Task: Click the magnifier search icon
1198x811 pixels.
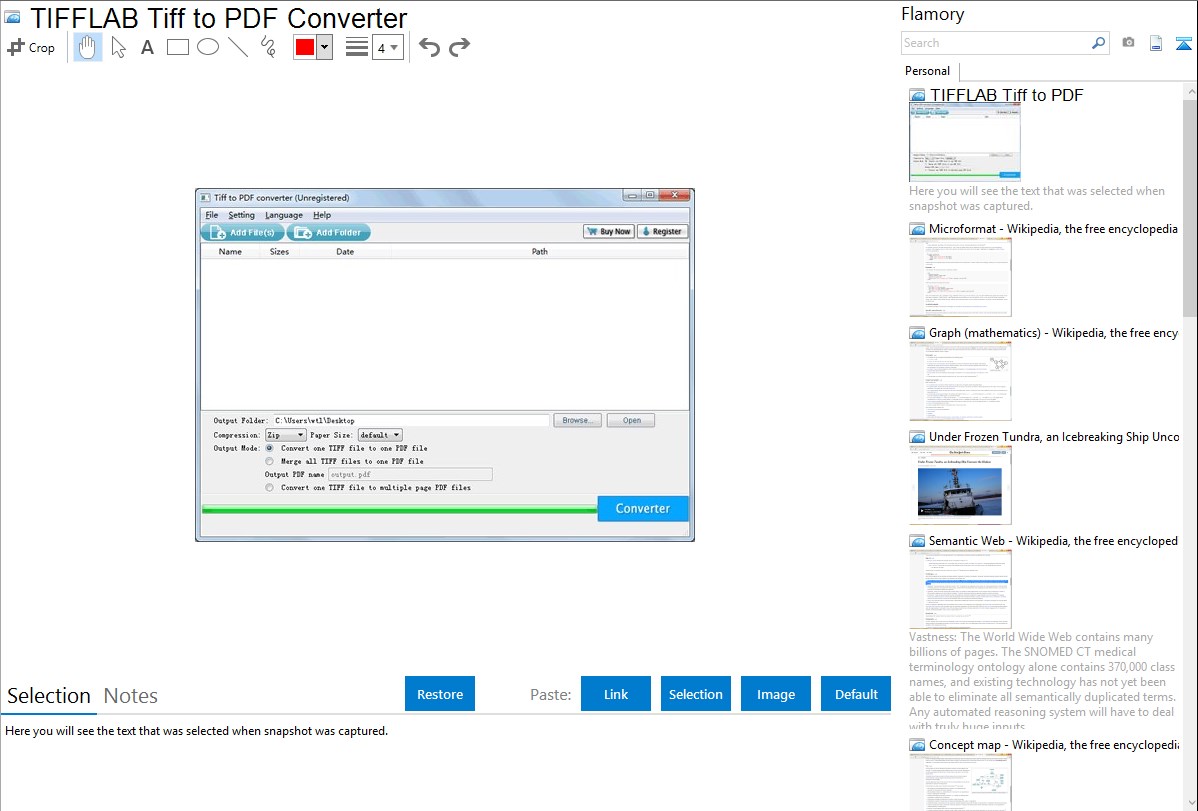Action: click(1098, 43)
